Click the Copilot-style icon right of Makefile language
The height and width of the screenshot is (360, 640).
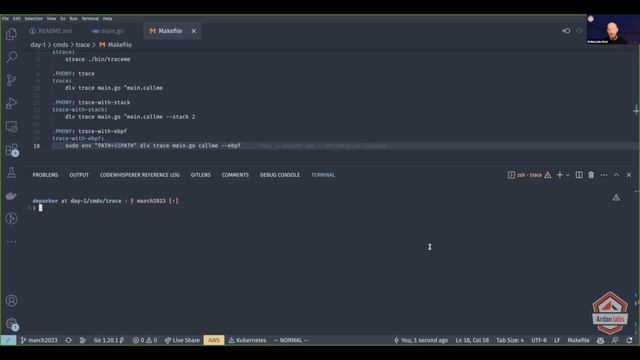(600, 340)
